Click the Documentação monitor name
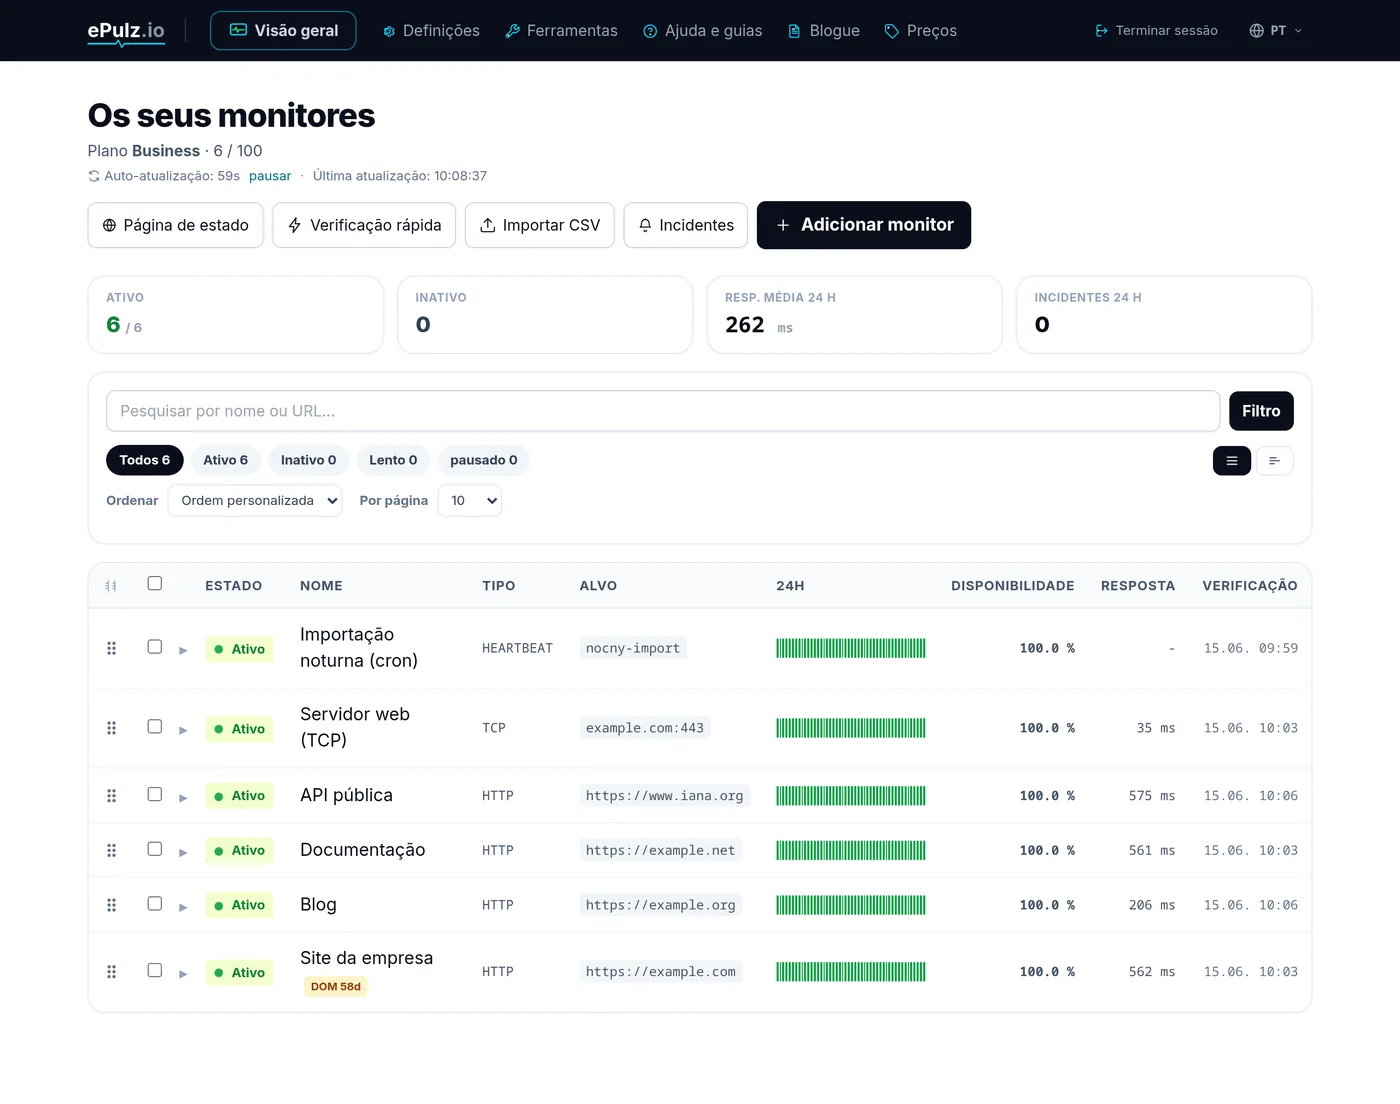The height and width of the screenshot is (1104, 1400). click(x=363, y=850)
